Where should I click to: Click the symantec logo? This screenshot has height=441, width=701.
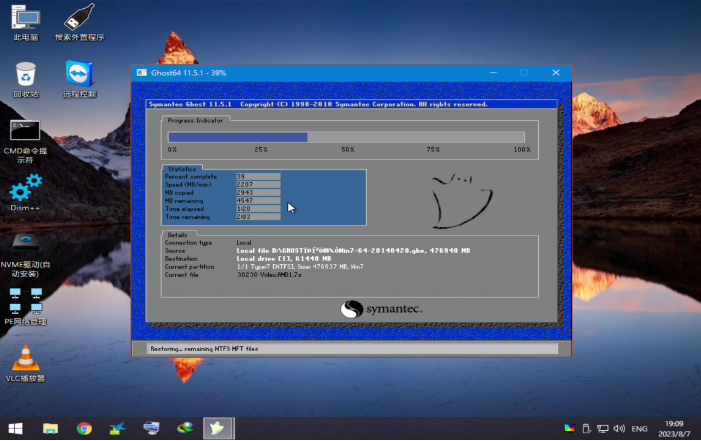tap(381, 309)
